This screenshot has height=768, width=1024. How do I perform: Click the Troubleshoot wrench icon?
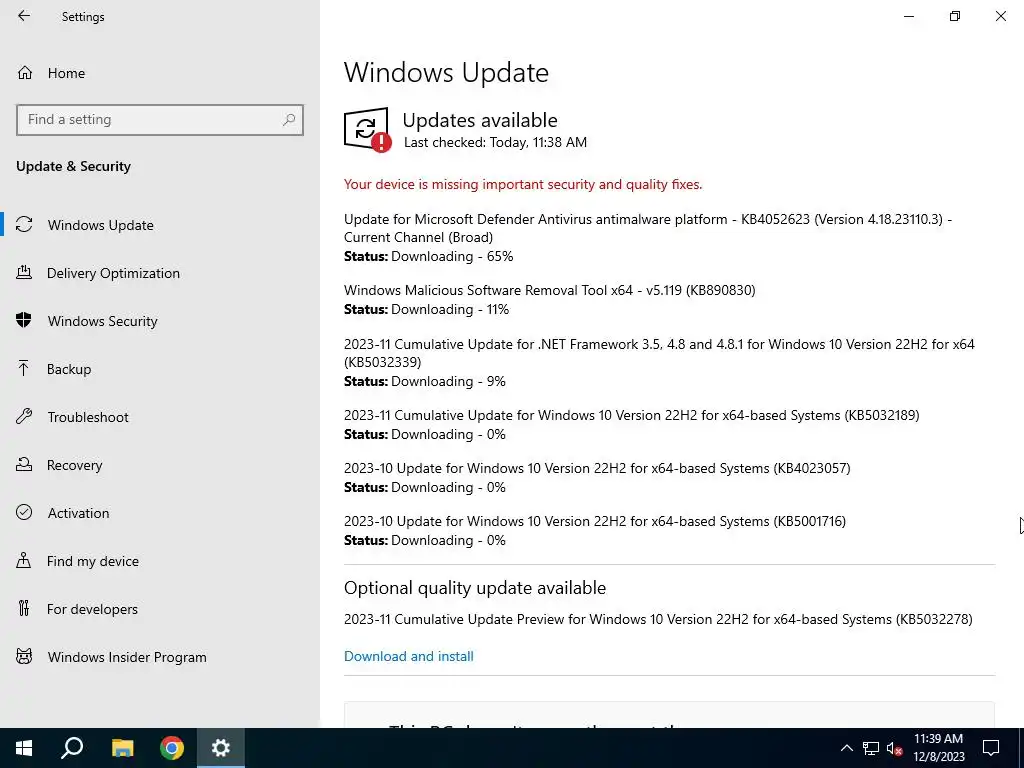24,416
